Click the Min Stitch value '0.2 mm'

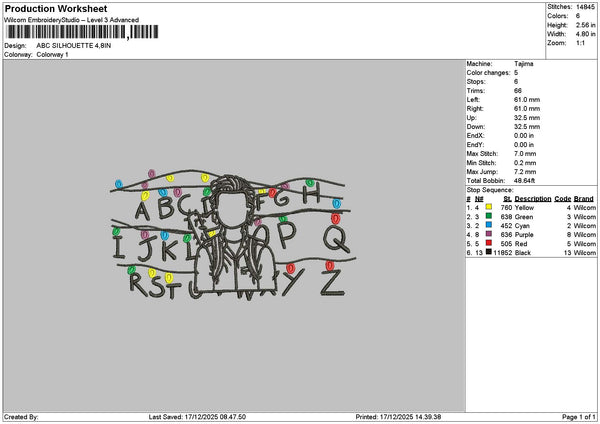[525, 163]
